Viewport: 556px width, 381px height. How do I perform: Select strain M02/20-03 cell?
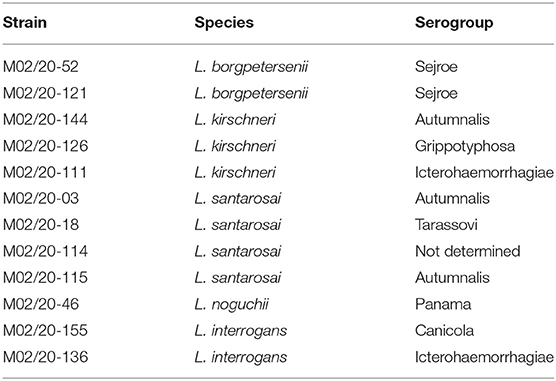tap(41, 199)
